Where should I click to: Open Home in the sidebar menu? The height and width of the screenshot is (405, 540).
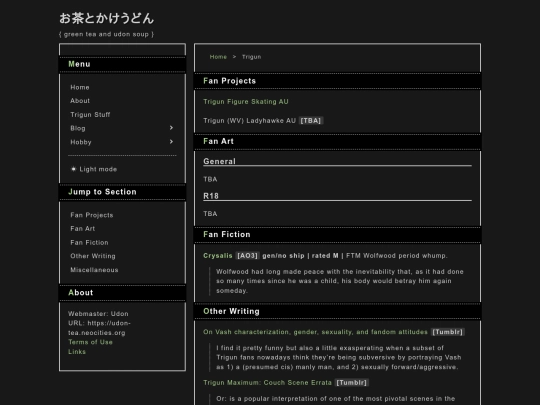pos(80,87)
